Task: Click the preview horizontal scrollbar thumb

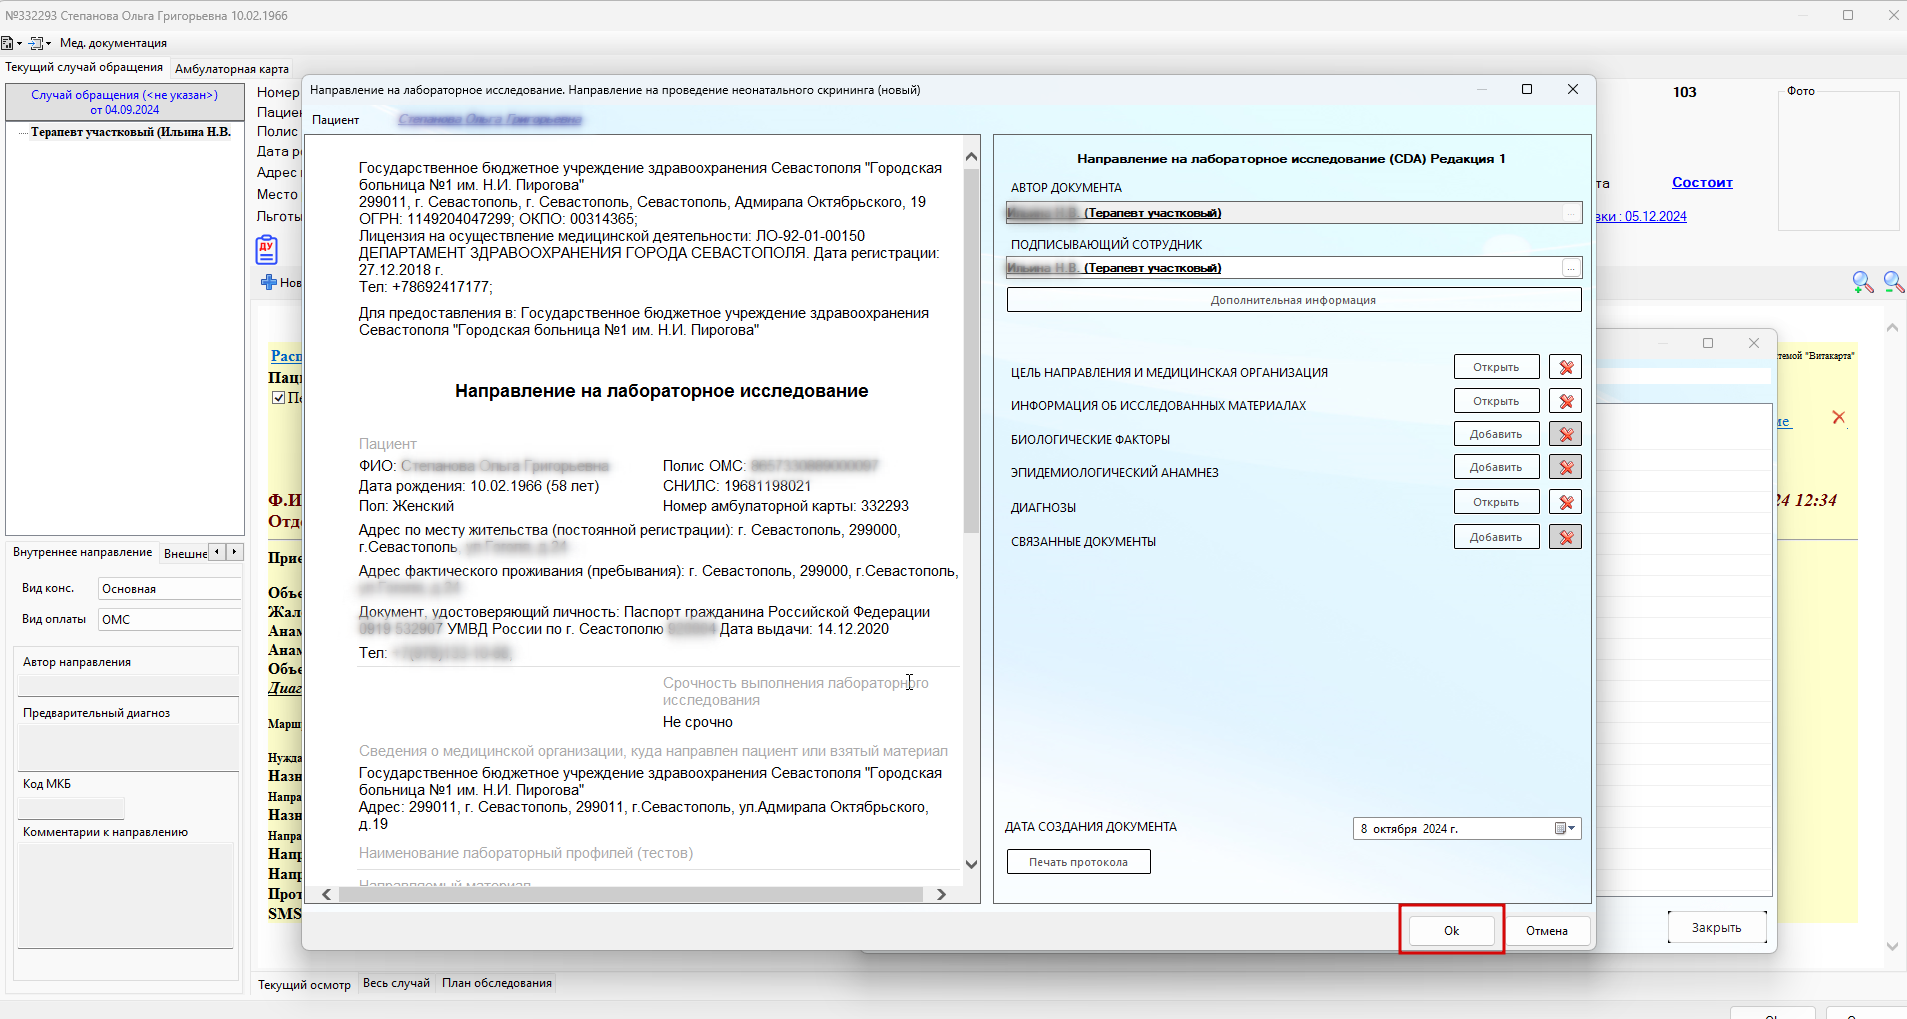Action: [630, 894]
